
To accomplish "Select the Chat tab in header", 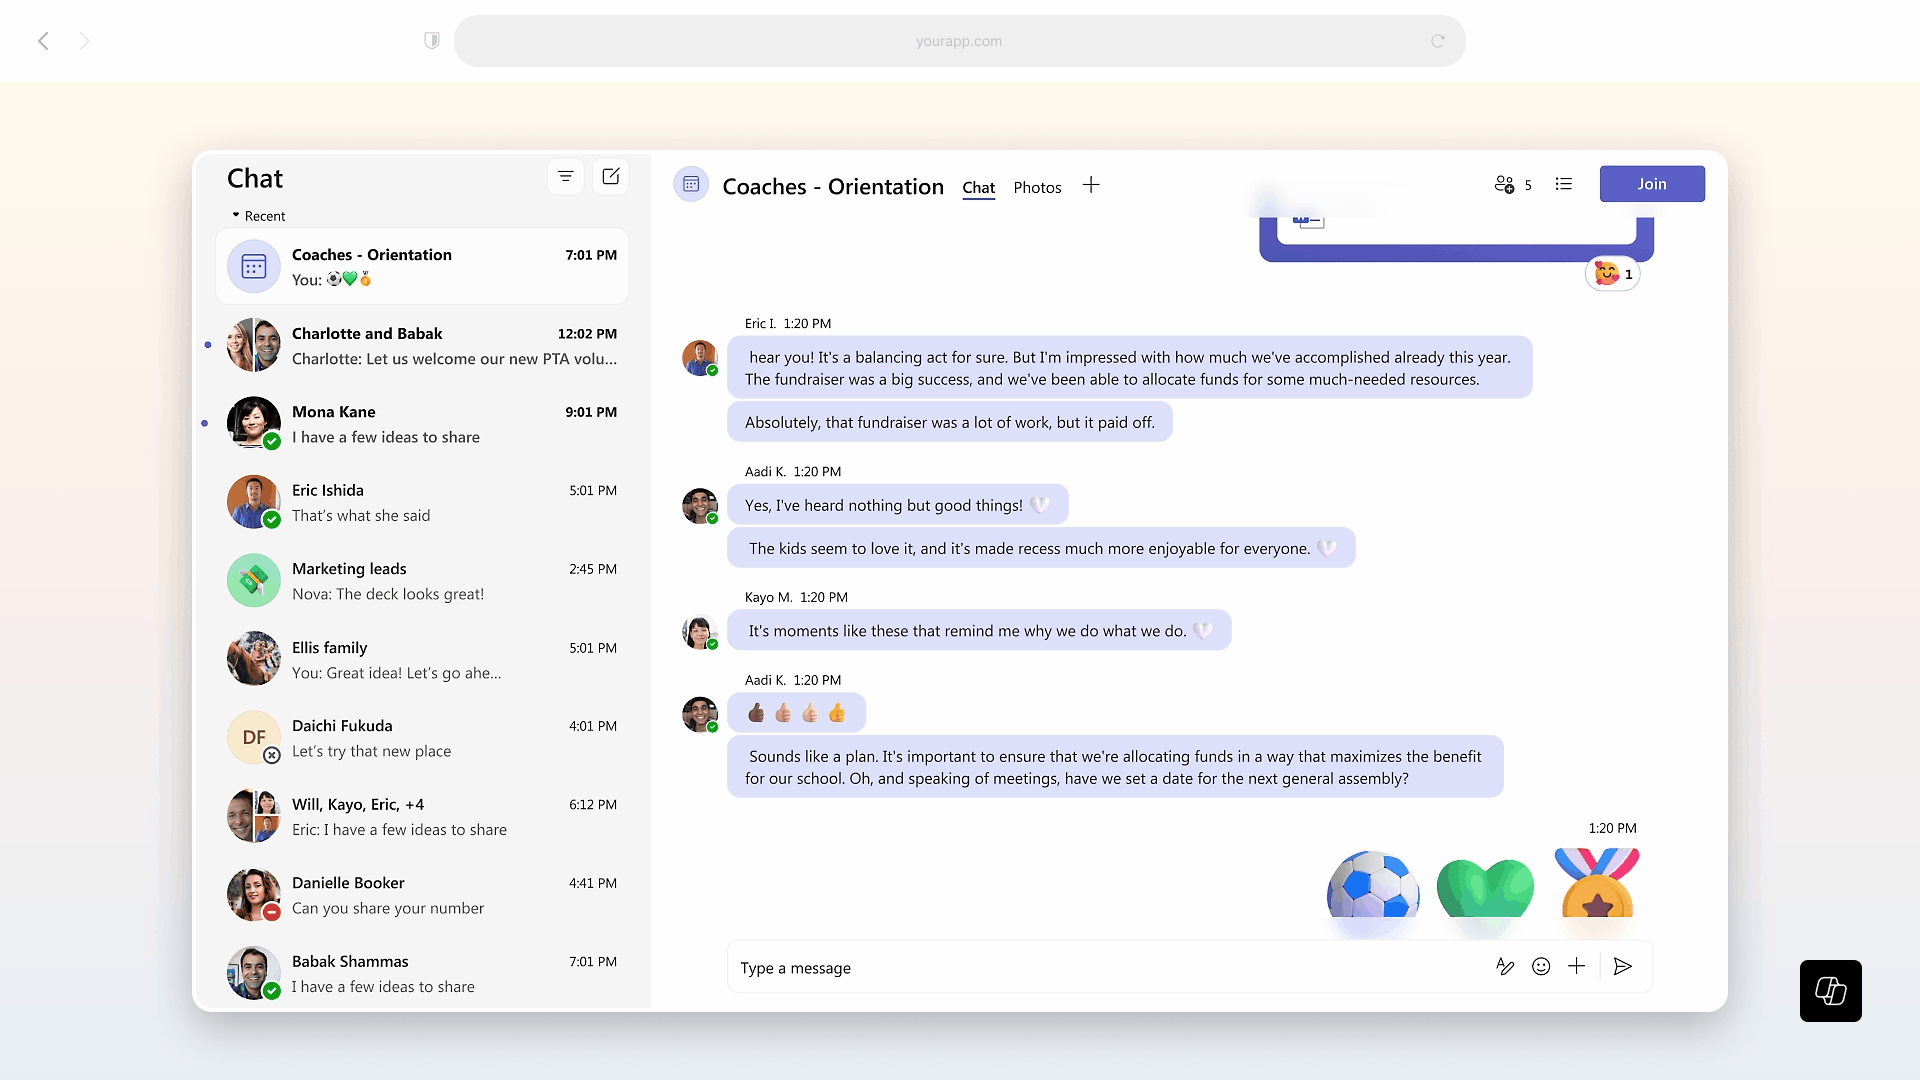I will (x=978, y=188).
